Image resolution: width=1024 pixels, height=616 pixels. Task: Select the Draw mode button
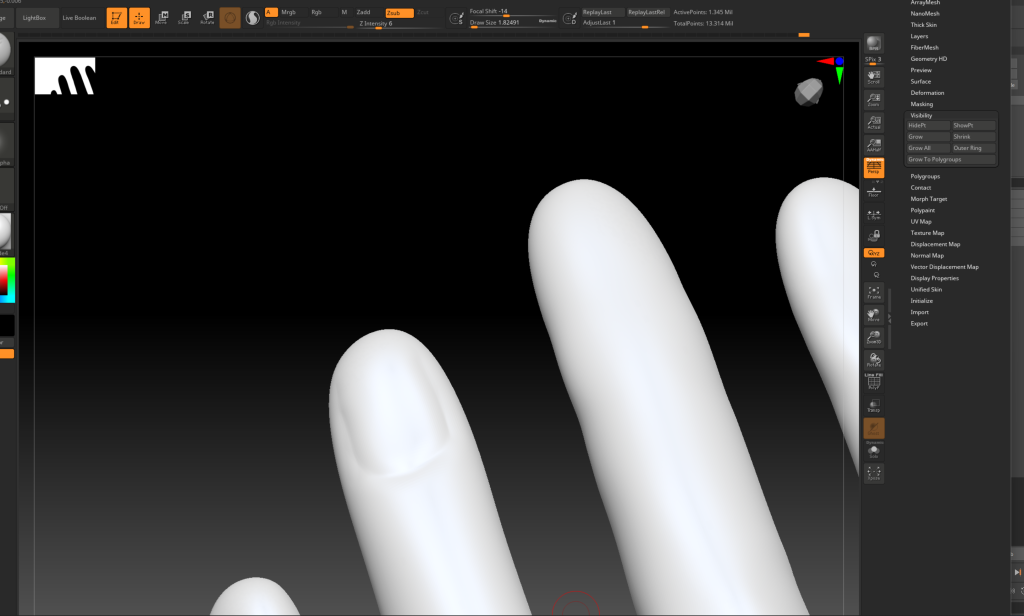139,18
